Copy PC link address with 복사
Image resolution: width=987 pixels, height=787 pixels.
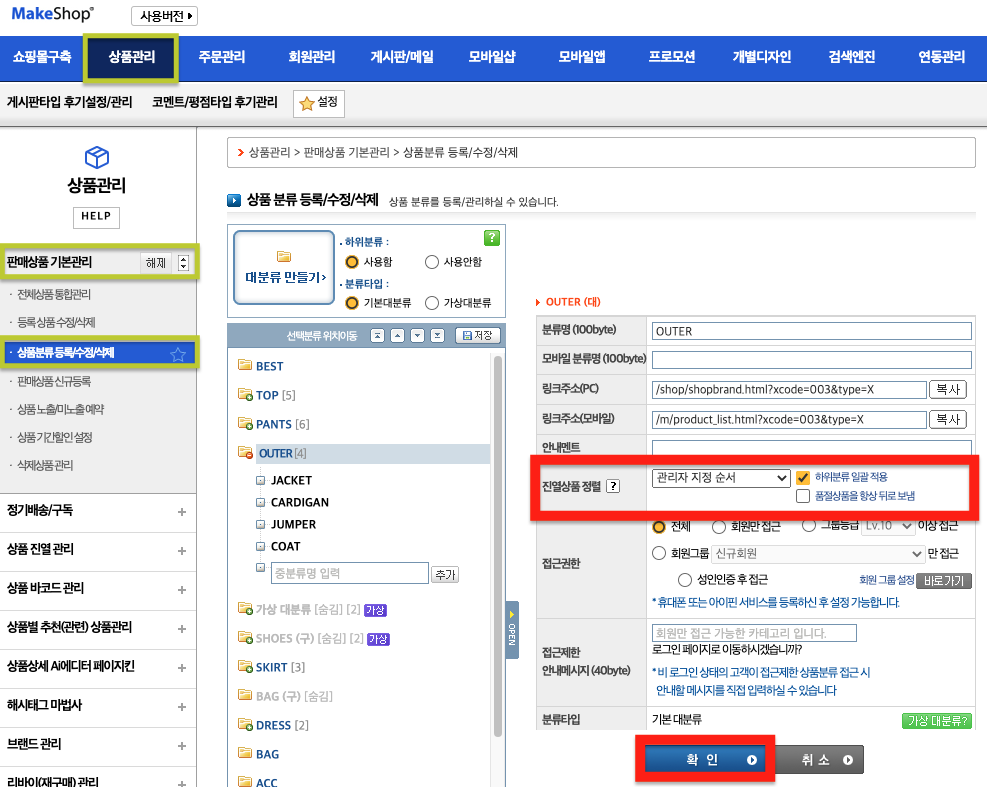[947, 389]
